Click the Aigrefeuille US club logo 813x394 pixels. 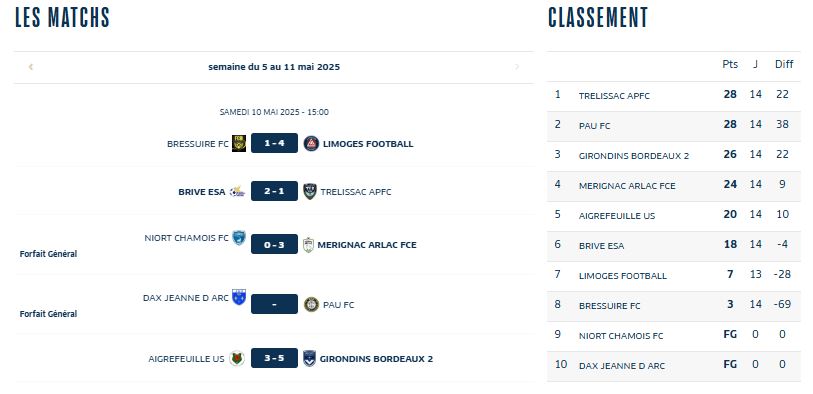(x=237, y=358)
